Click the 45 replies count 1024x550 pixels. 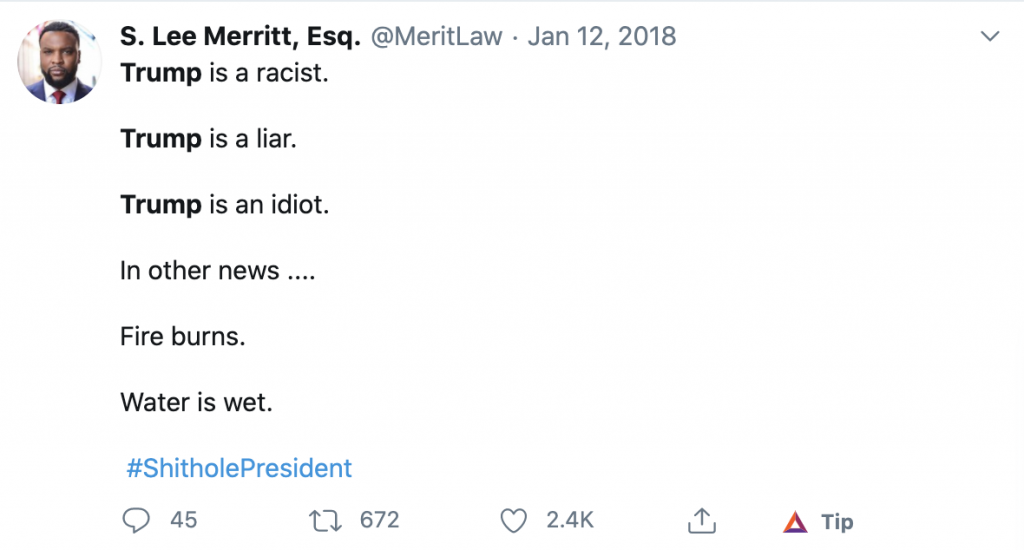(184, 520)
